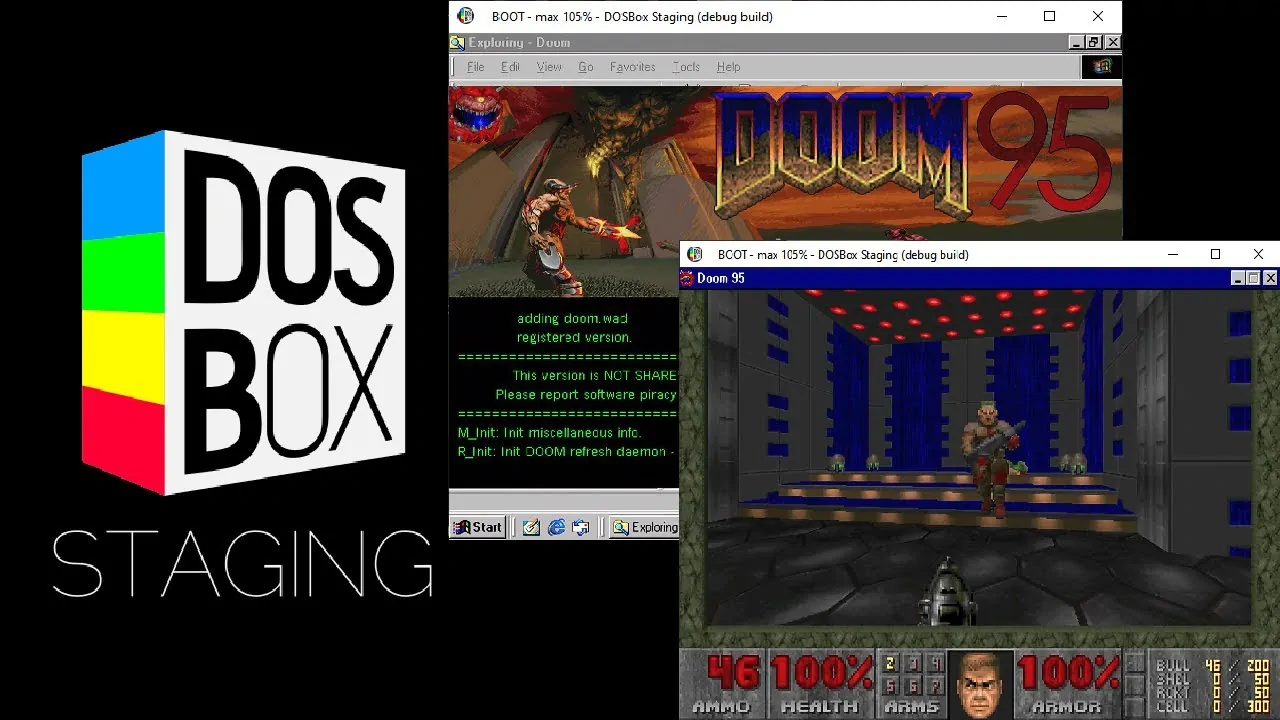Minimize the Exploring - Doom window
Image resolution: width=1280 pixels, height=720 pixels.
1077,42
